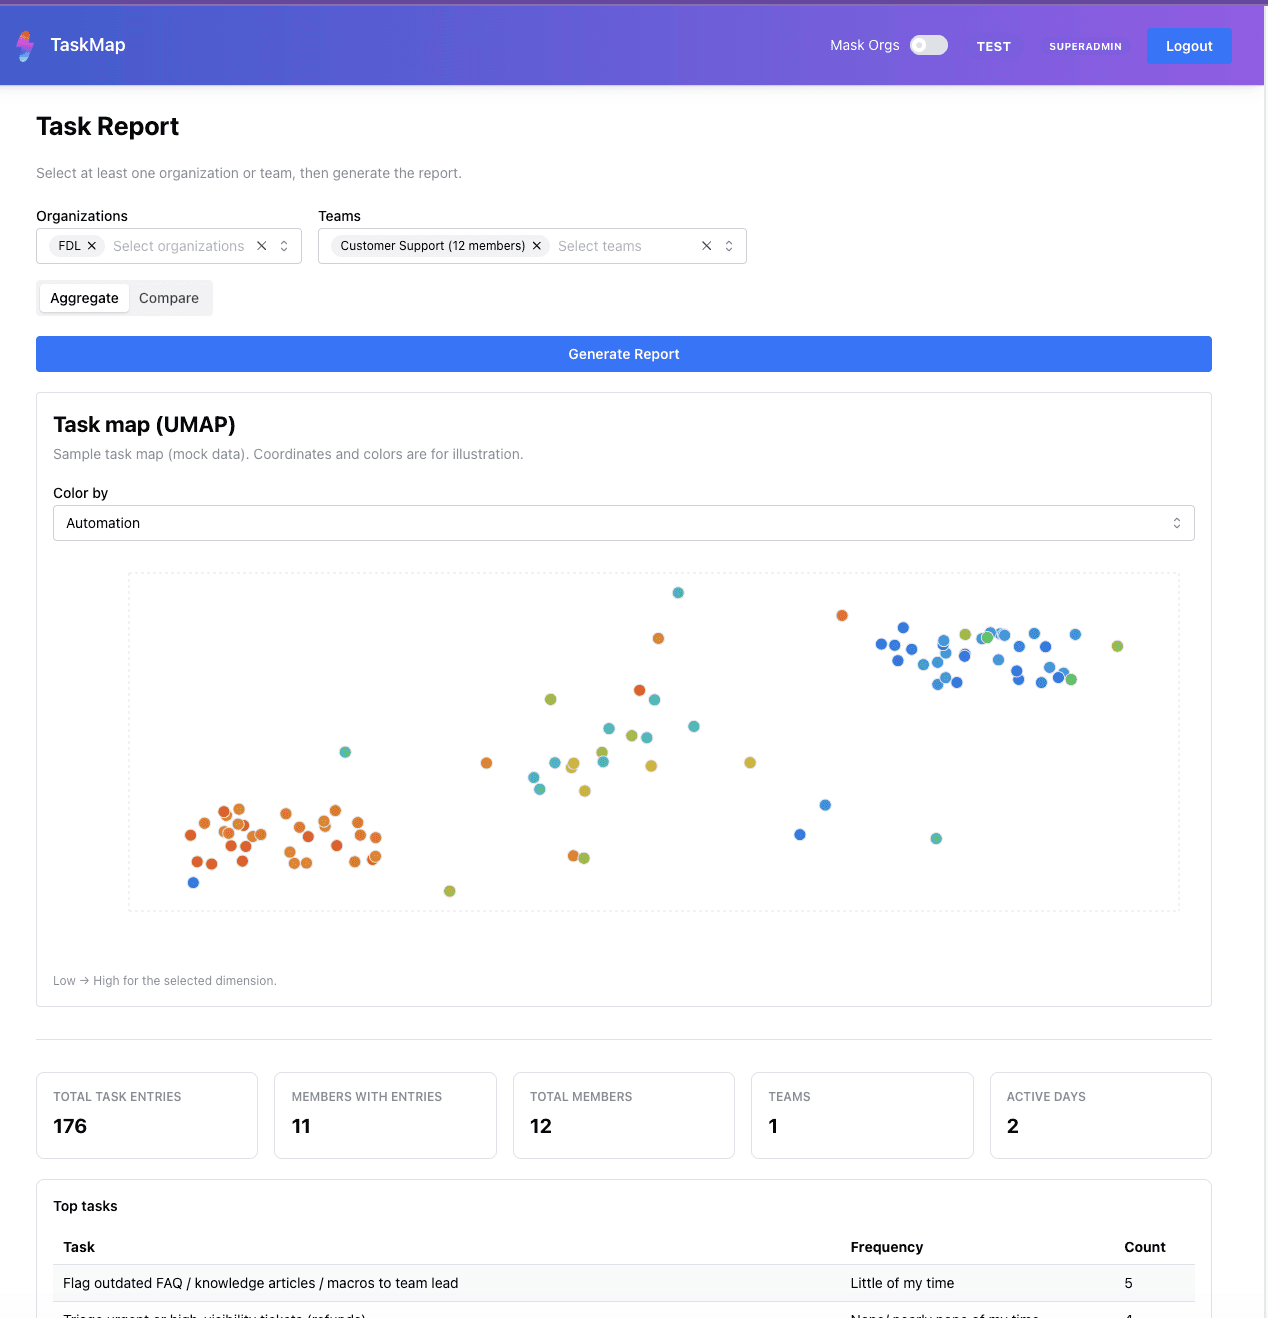The image size is (1268, 1318).
Task: Clear all selected organizations with the X icon
Action: coord(261,245)
